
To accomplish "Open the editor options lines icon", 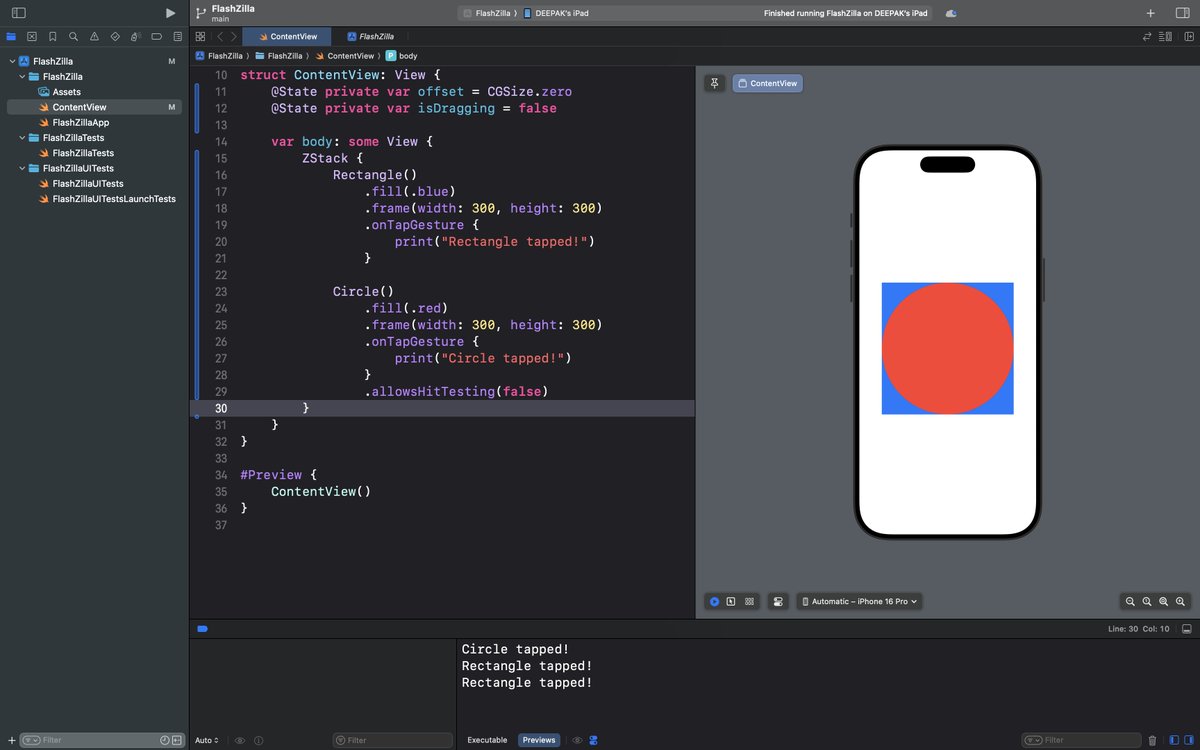I will pos(1166,36).
